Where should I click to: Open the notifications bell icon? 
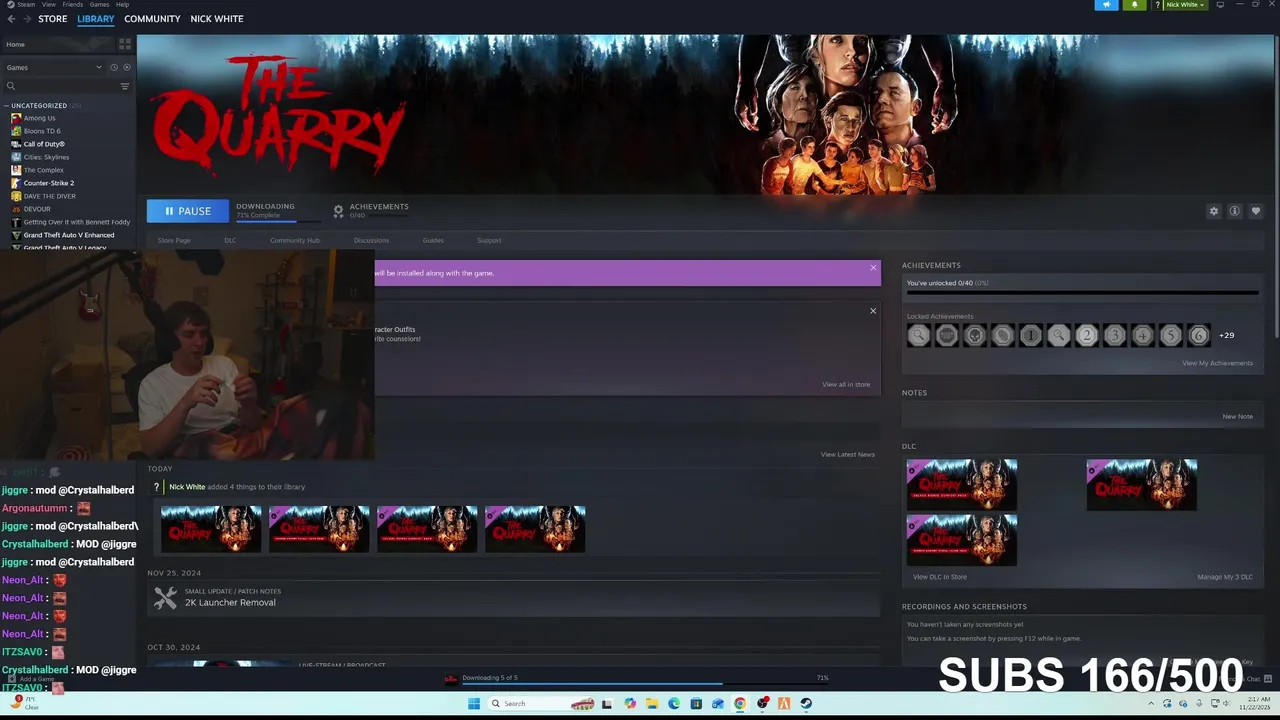click(1134, 5)
